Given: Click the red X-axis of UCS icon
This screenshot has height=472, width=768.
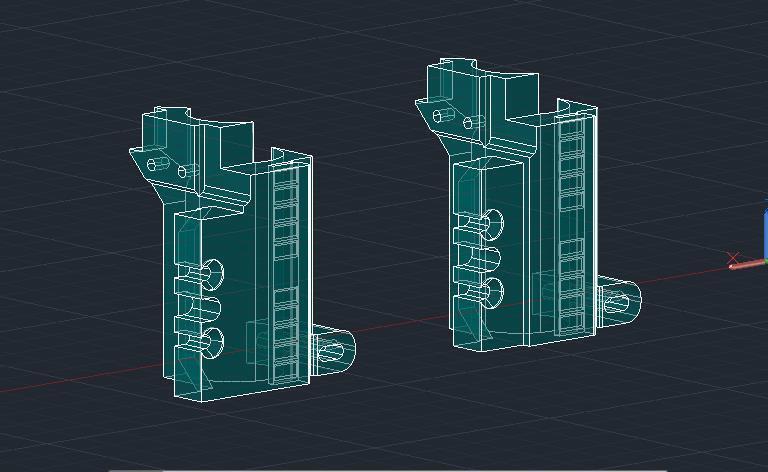Looking at the screenshot, I should pyautogui.click(x=746, y=265).
